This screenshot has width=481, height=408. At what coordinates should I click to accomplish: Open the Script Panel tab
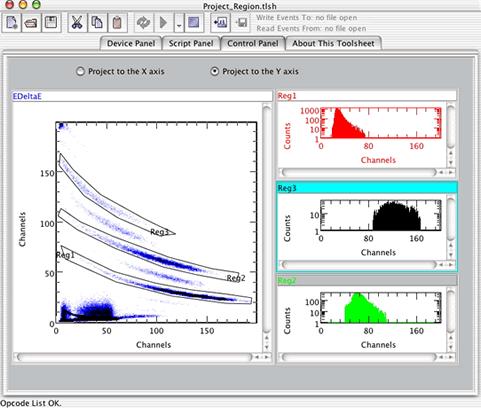coord(191,44)
